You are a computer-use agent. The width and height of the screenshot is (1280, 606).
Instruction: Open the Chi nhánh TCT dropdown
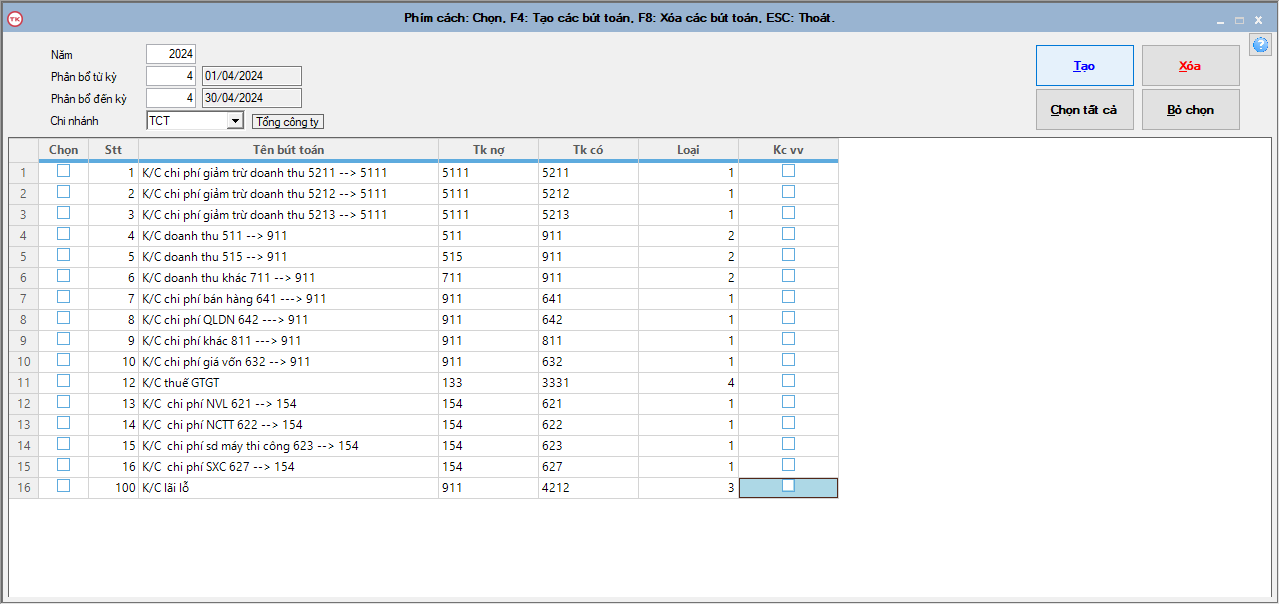point(235,121)
